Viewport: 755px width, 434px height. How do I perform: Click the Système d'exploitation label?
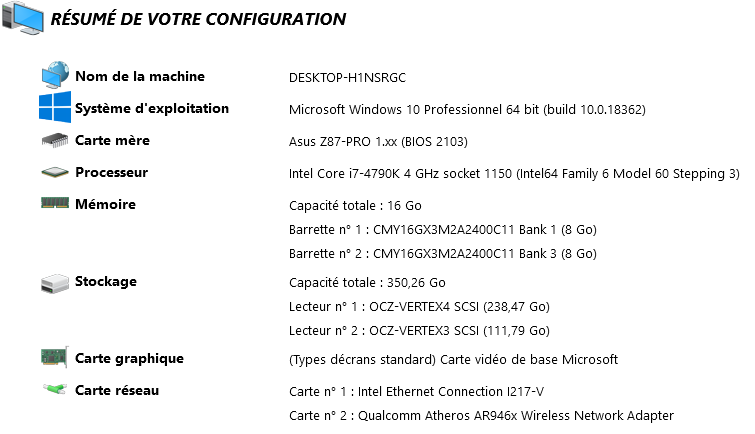point(152,108)
